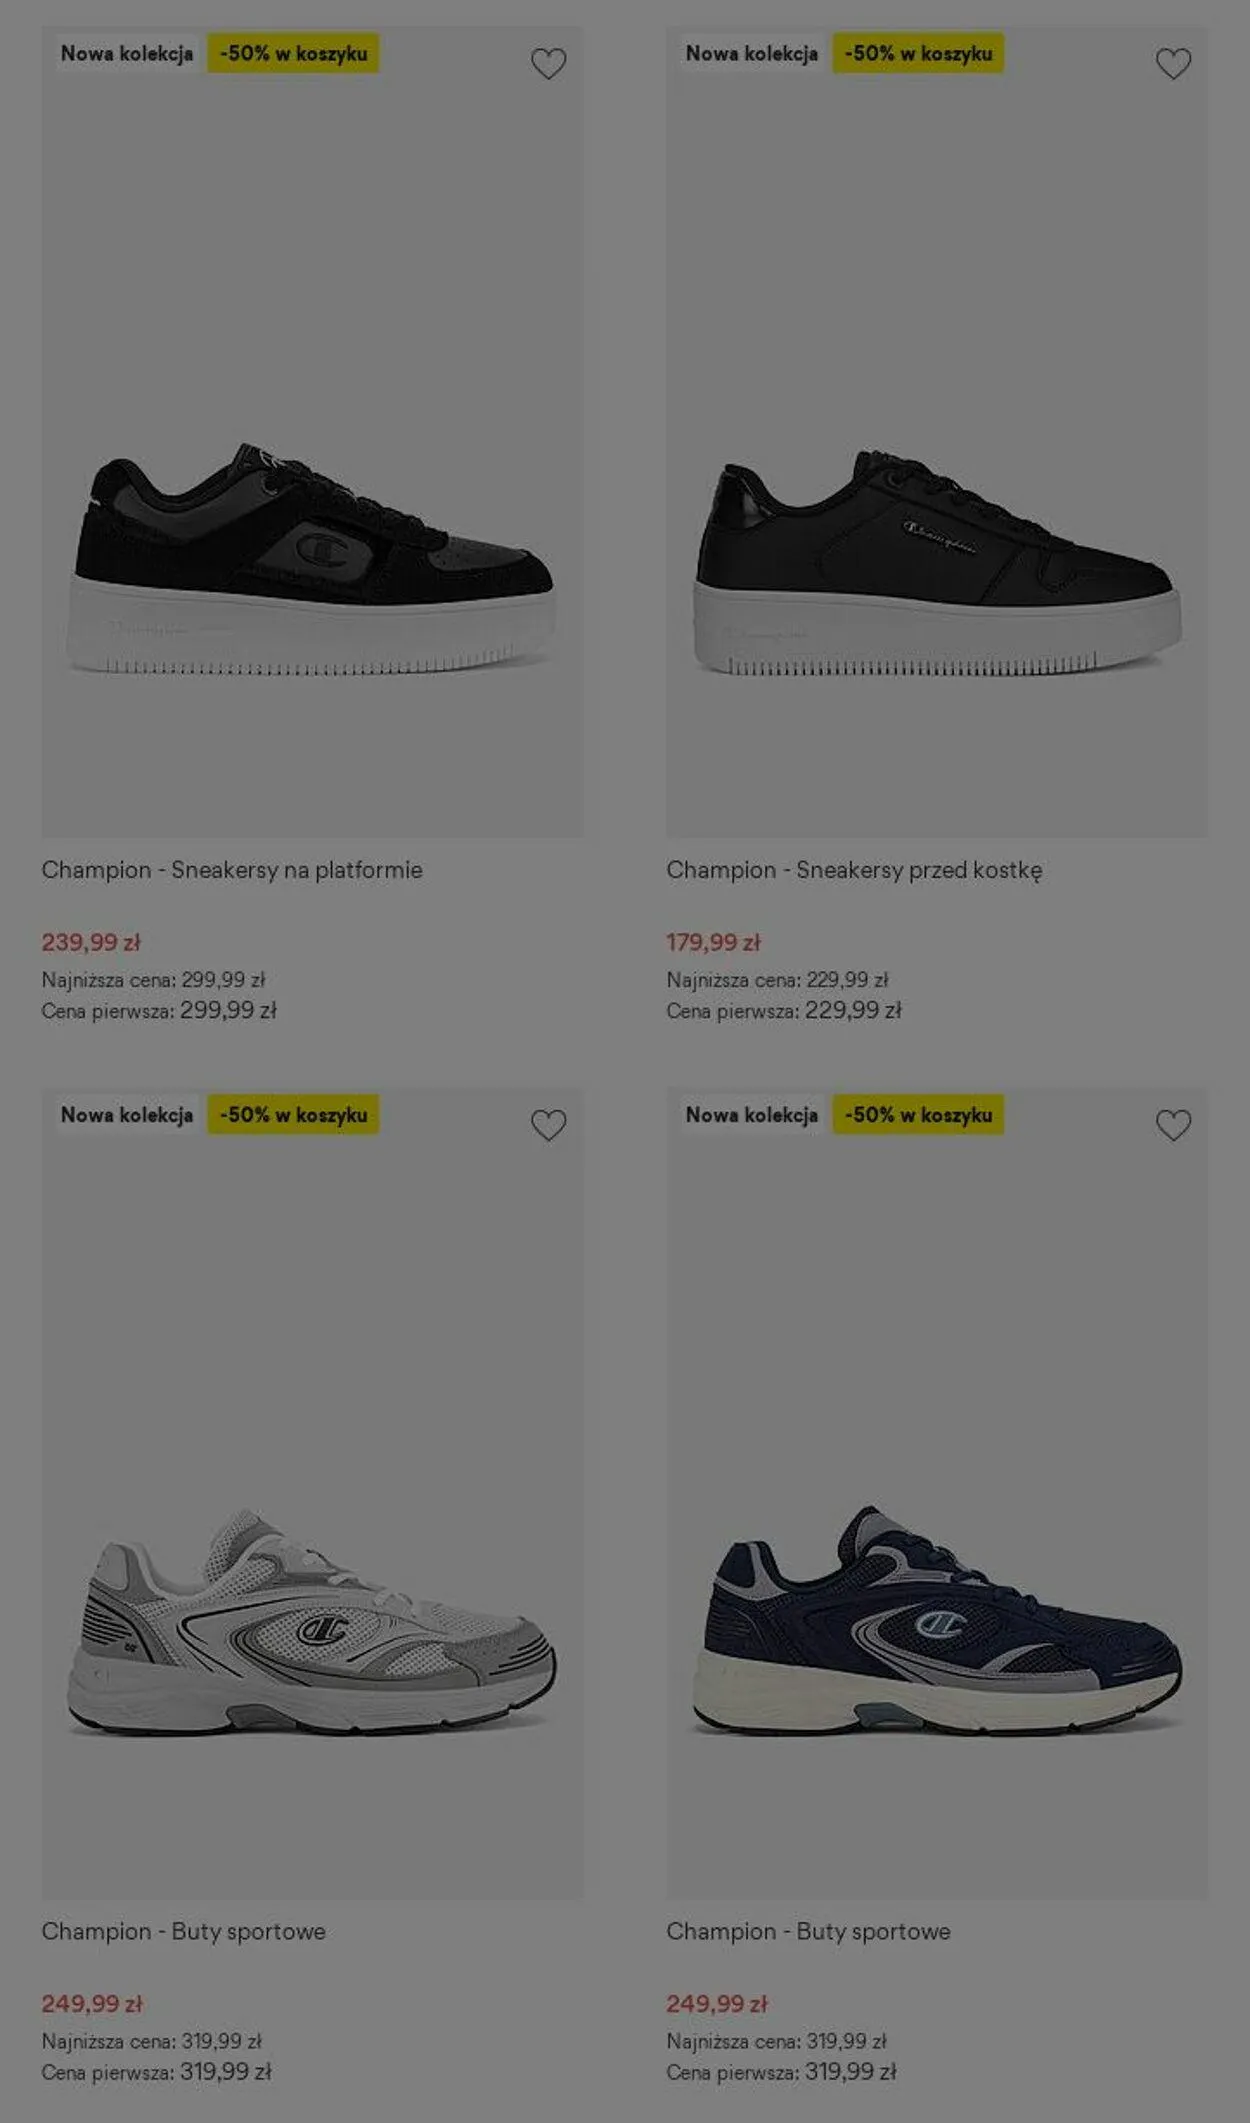Click the 179,99 zł price
The image size is (1250, 2123).
coord(714,942)
